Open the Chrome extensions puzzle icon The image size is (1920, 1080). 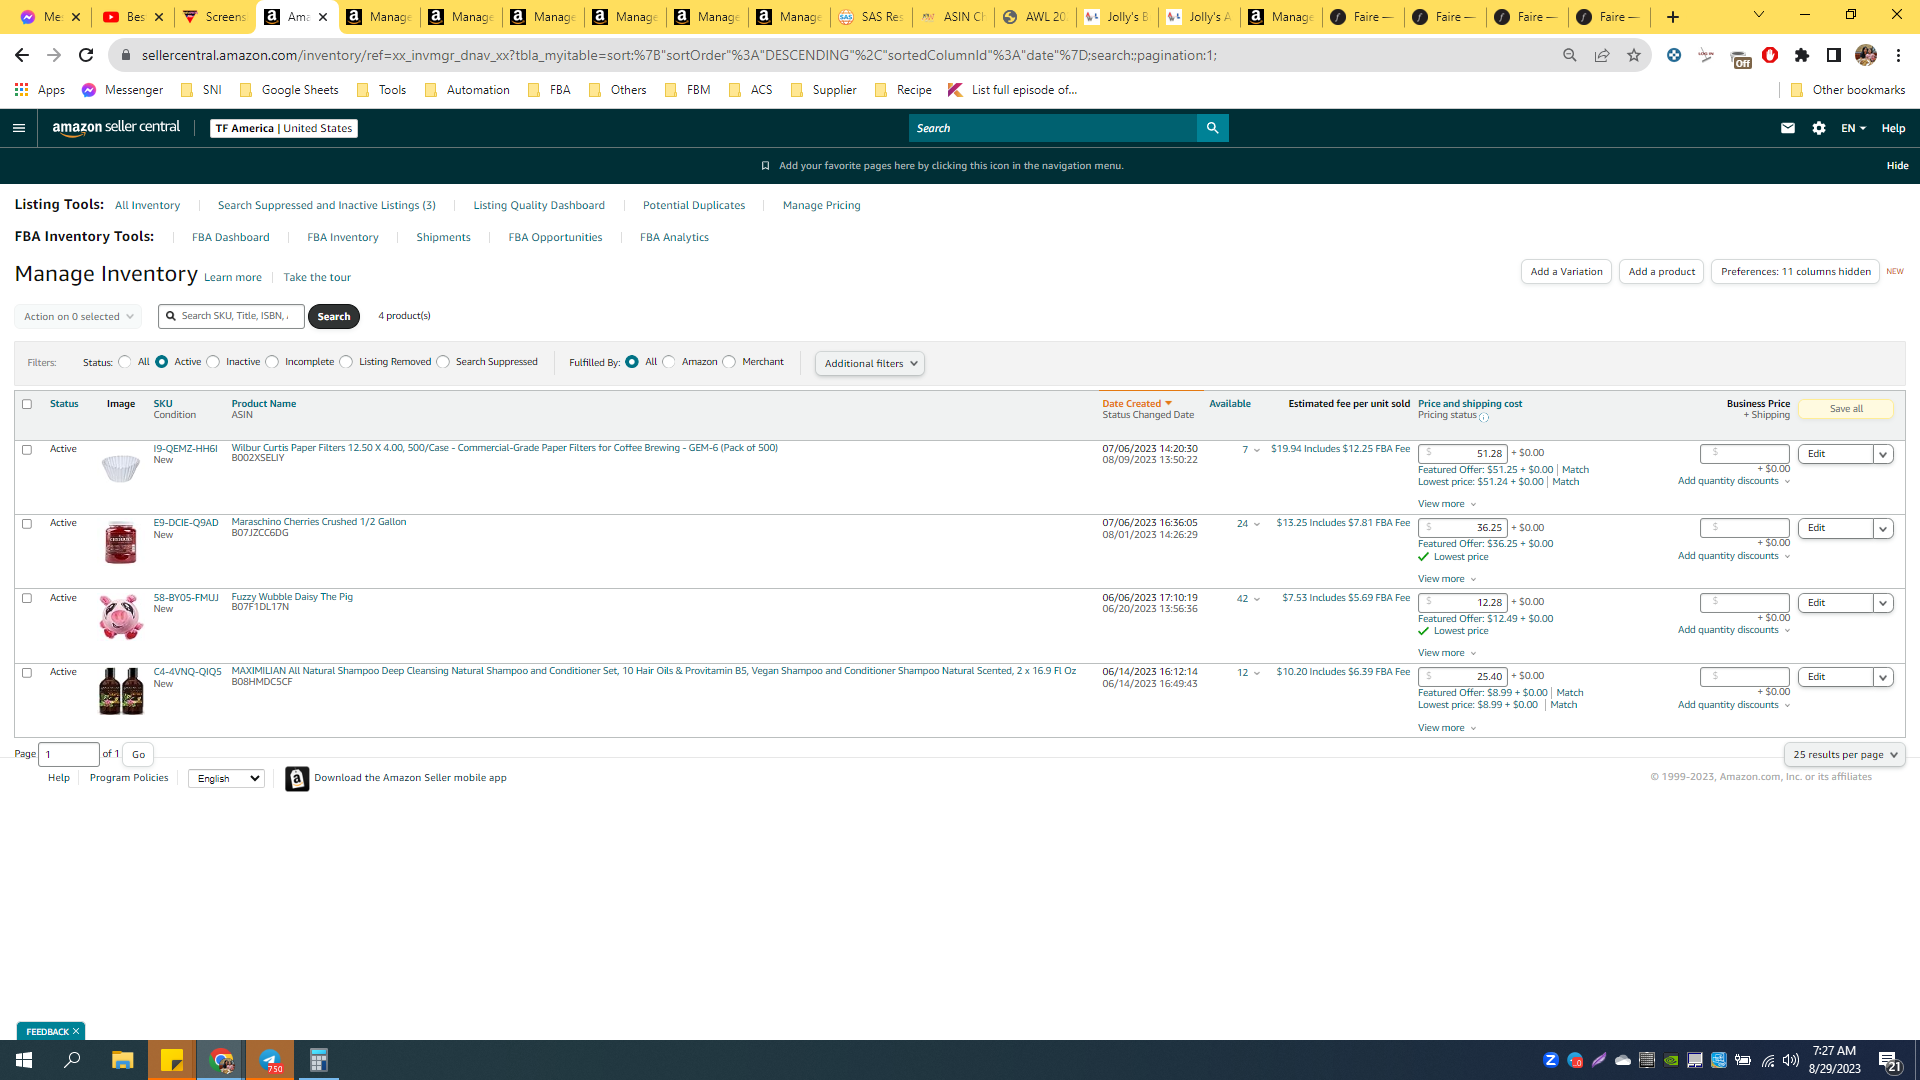(x=1802, y=55)
